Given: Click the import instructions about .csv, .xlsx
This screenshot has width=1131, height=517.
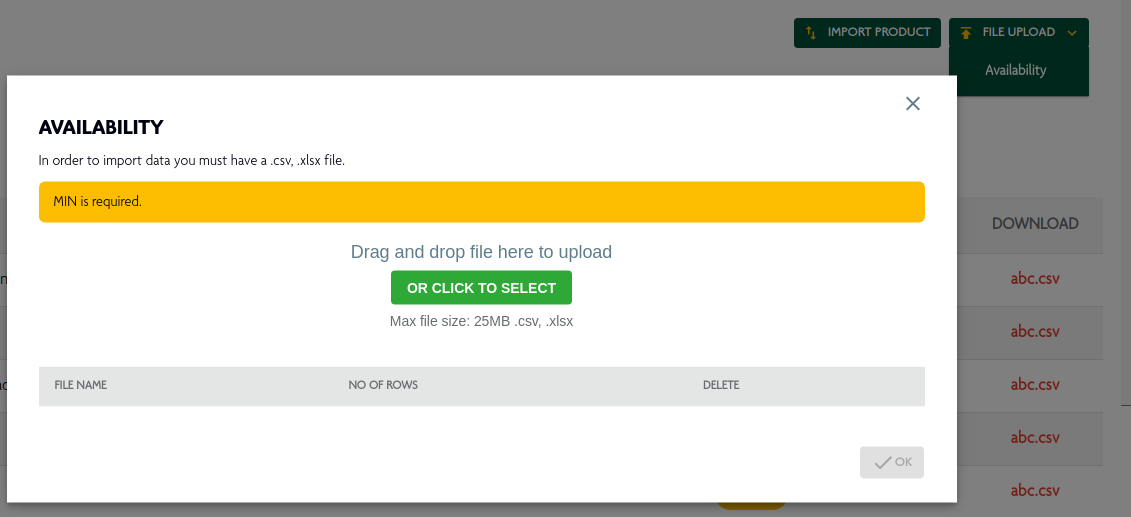Looking at the screenshot, I should pyautogui.click(x=192, y=161).
